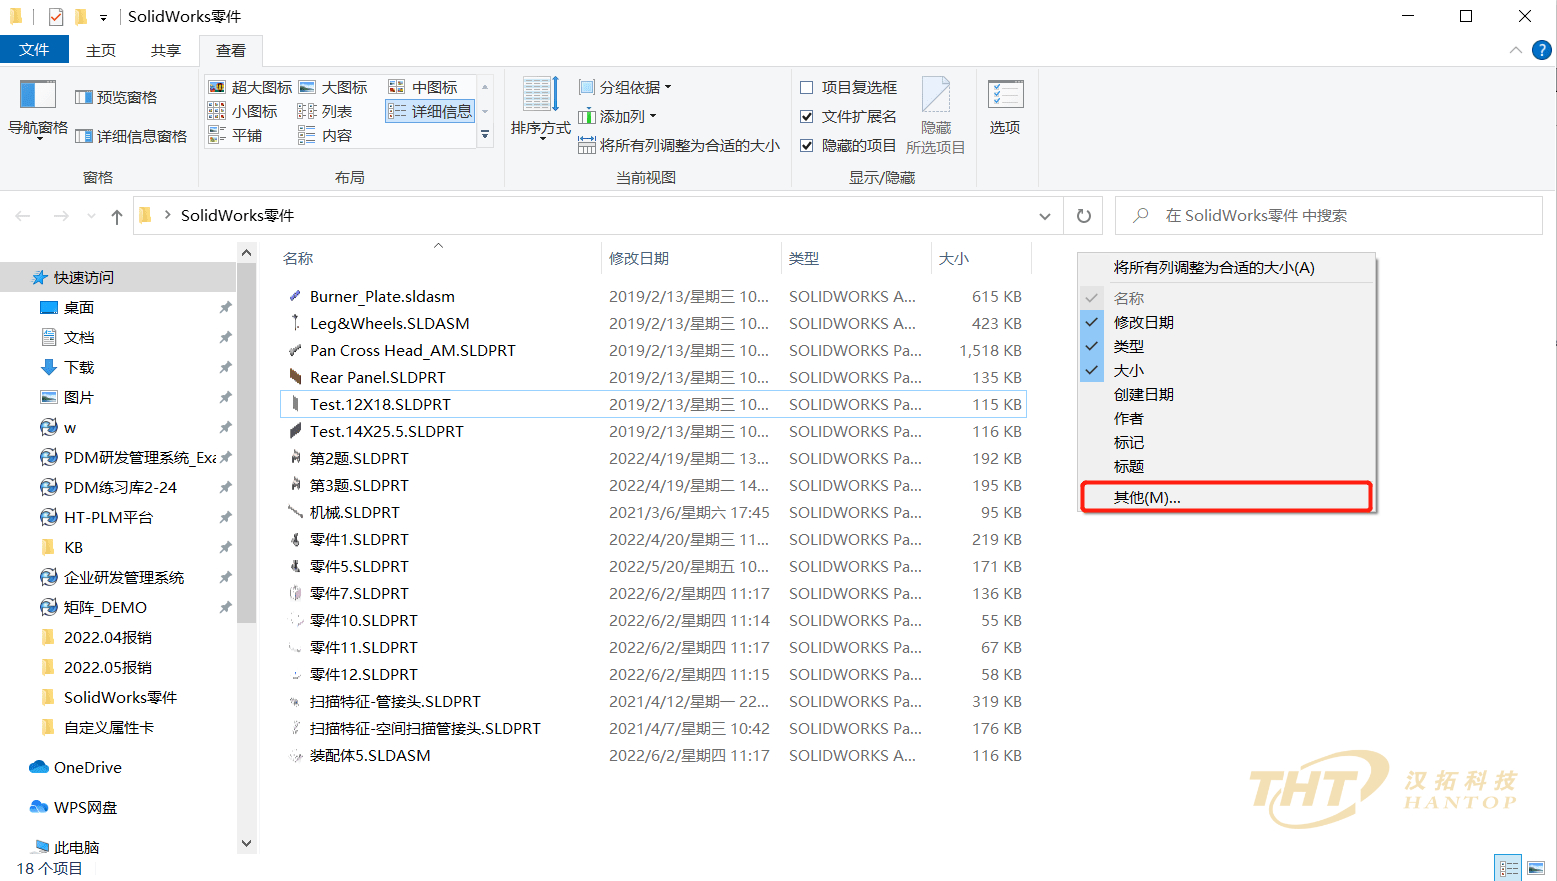Sort files by the 名称 column header
This screenshot has height=881, width=1557.
tap(438, 258)
